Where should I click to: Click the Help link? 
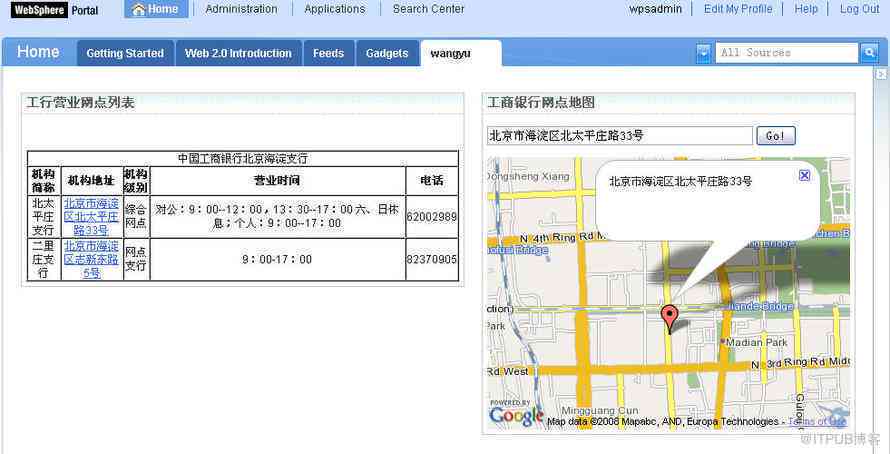tap(806, 9)
